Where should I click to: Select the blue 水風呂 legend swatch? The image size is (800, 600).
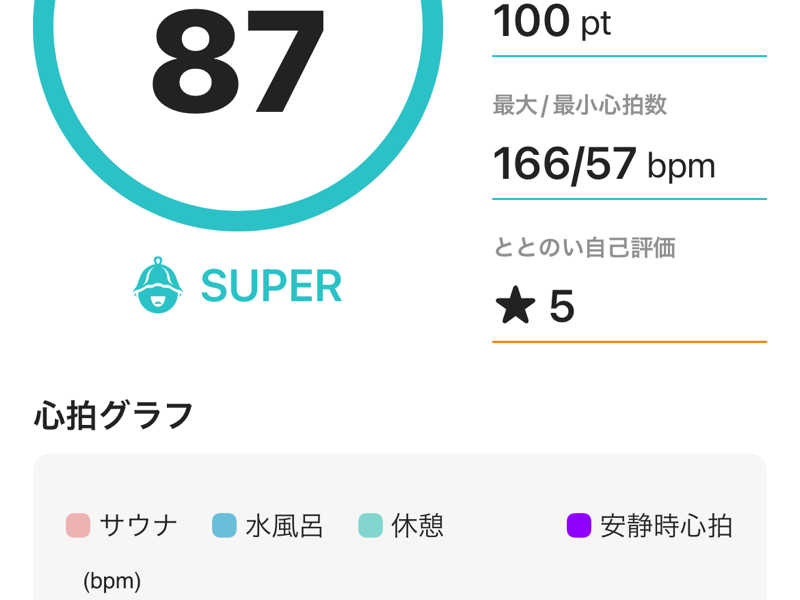[224, 526]
